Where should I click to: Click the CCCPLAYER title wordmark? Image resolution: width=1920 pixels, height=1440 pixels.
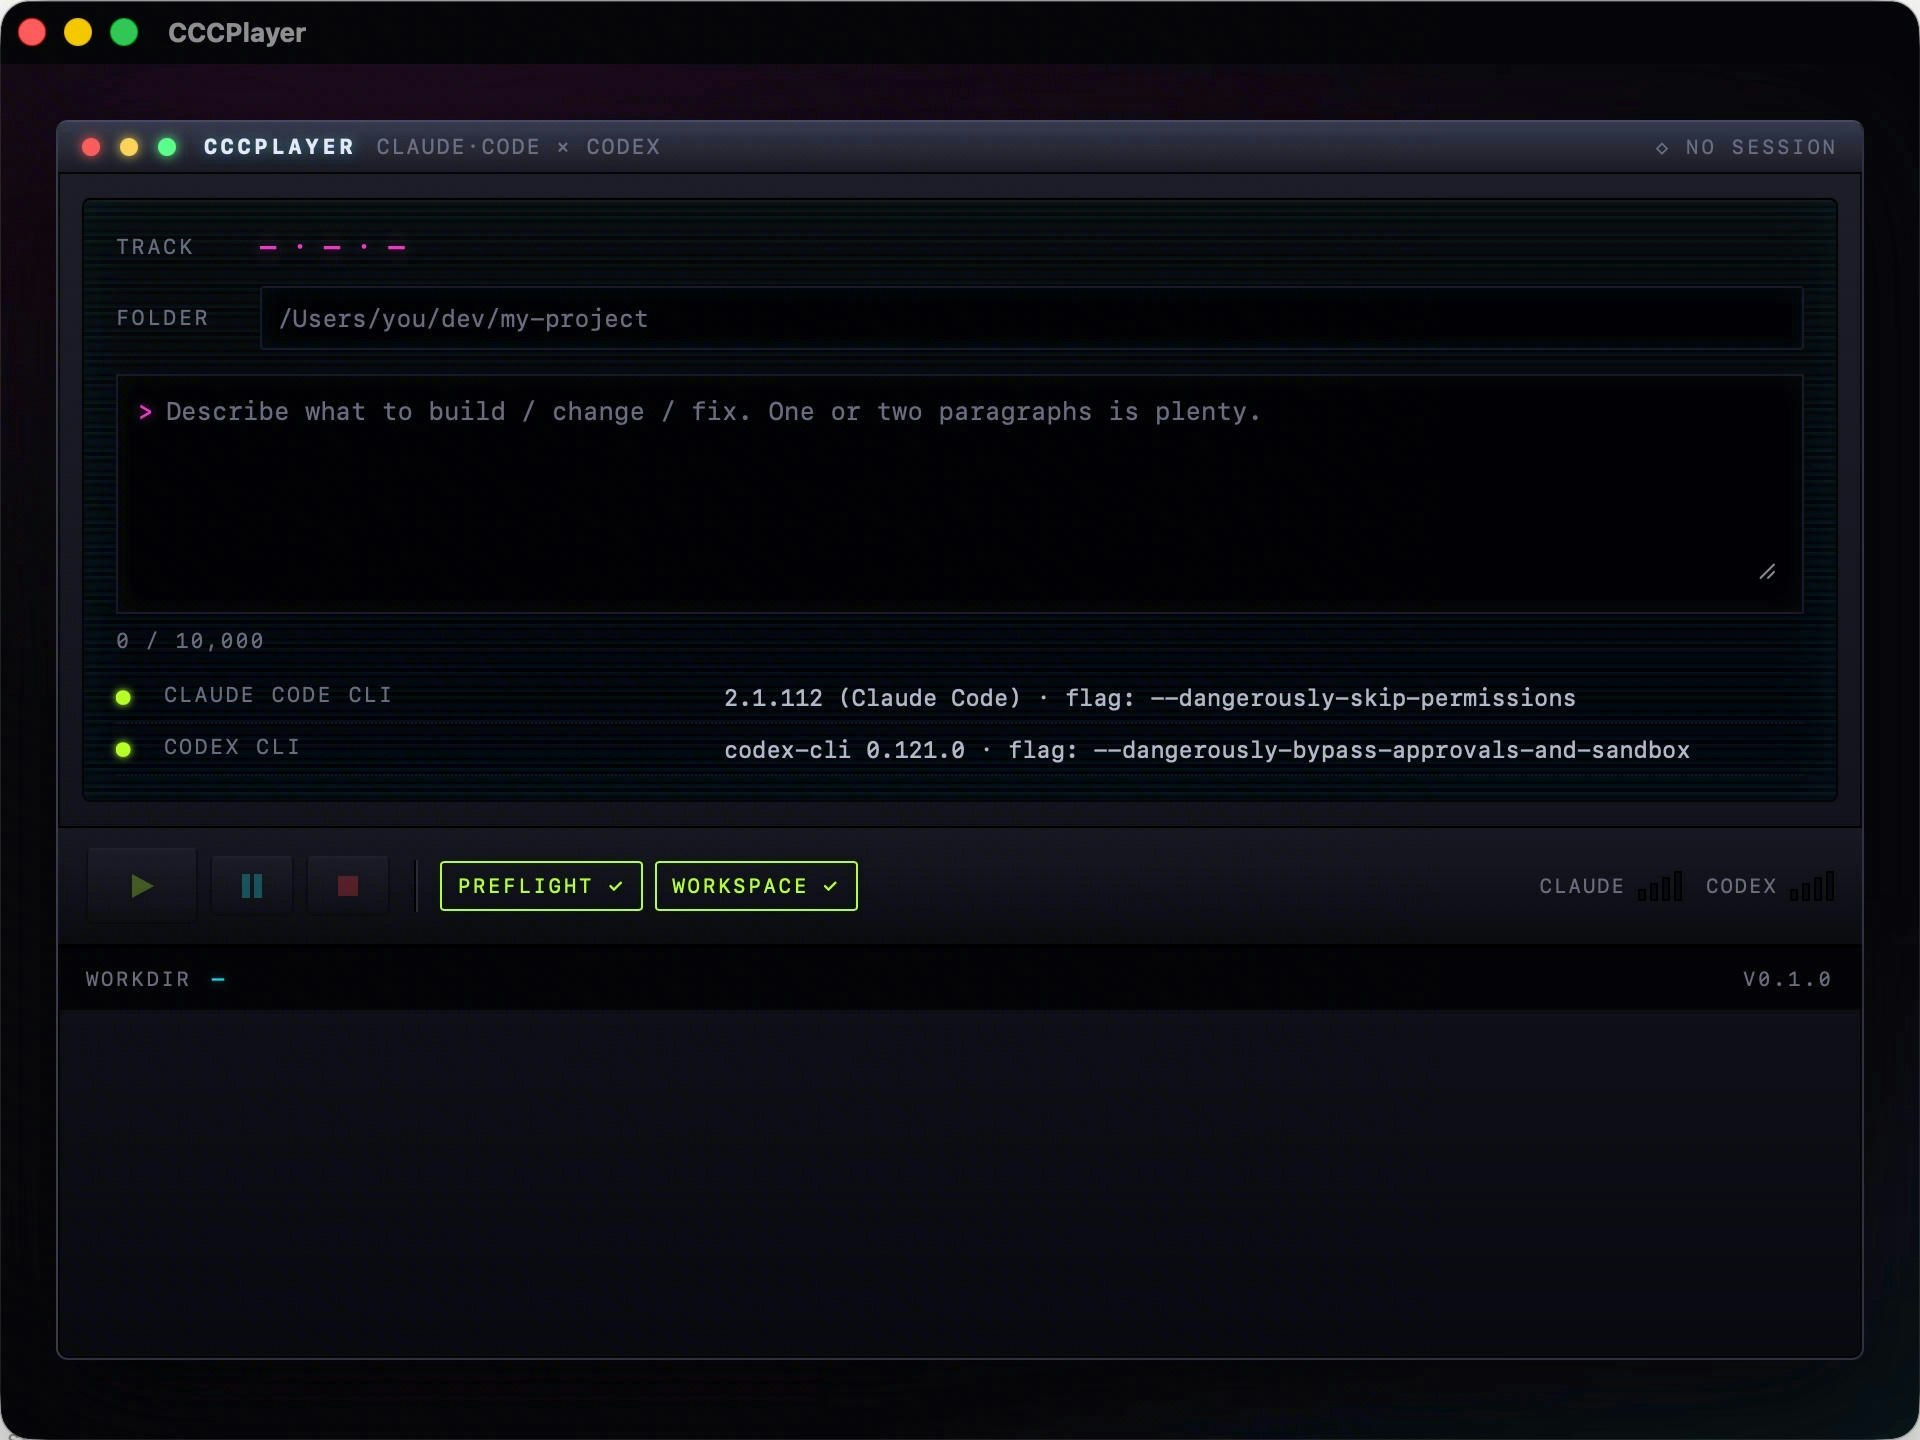pyautogui.click(x=278, y=147)
